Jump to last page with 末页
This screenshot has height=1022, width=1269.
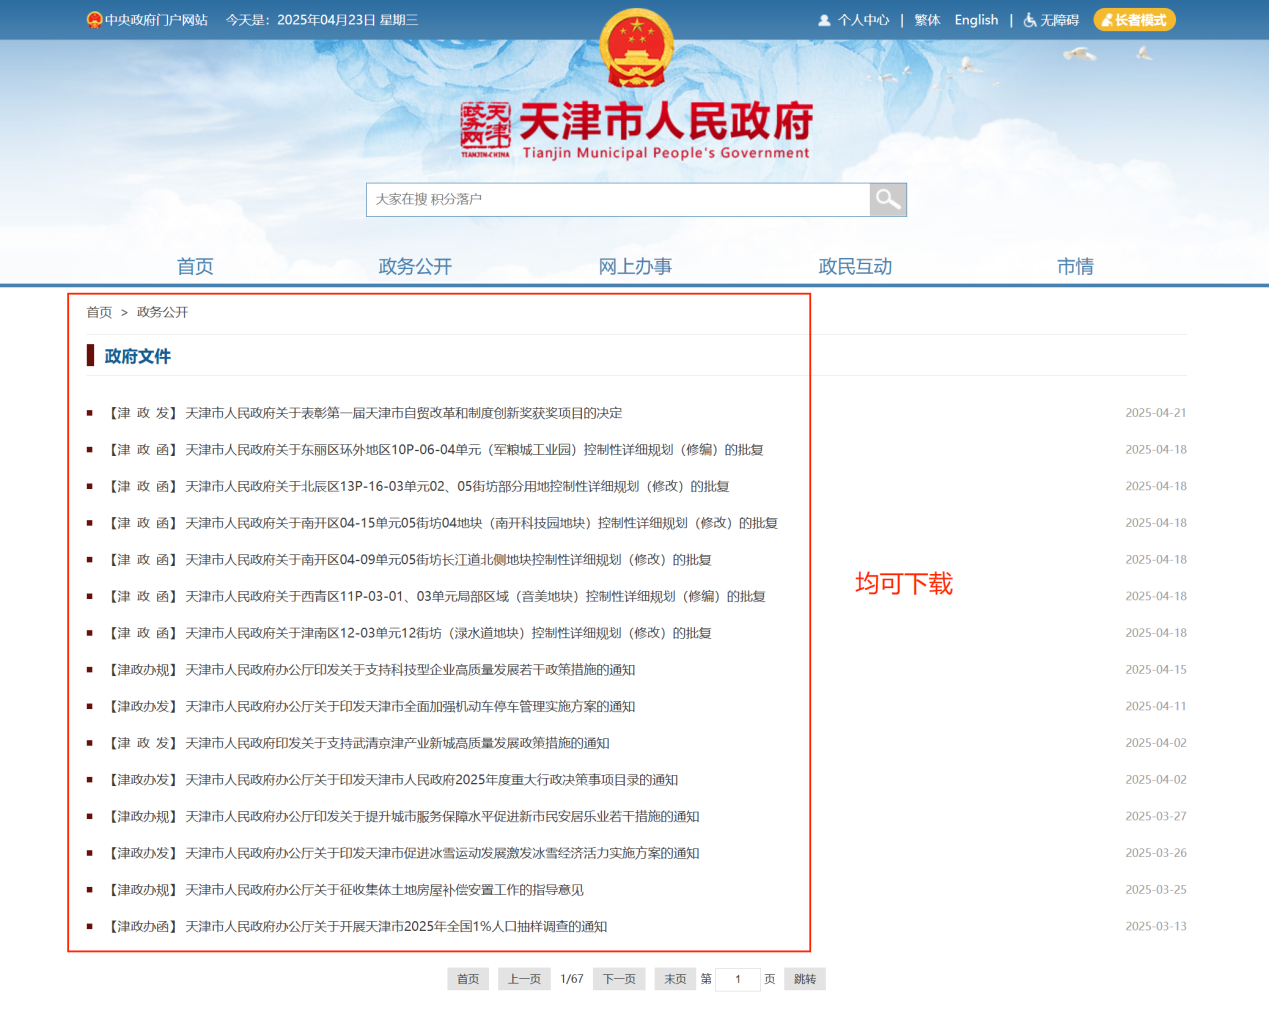pos(675,979)
